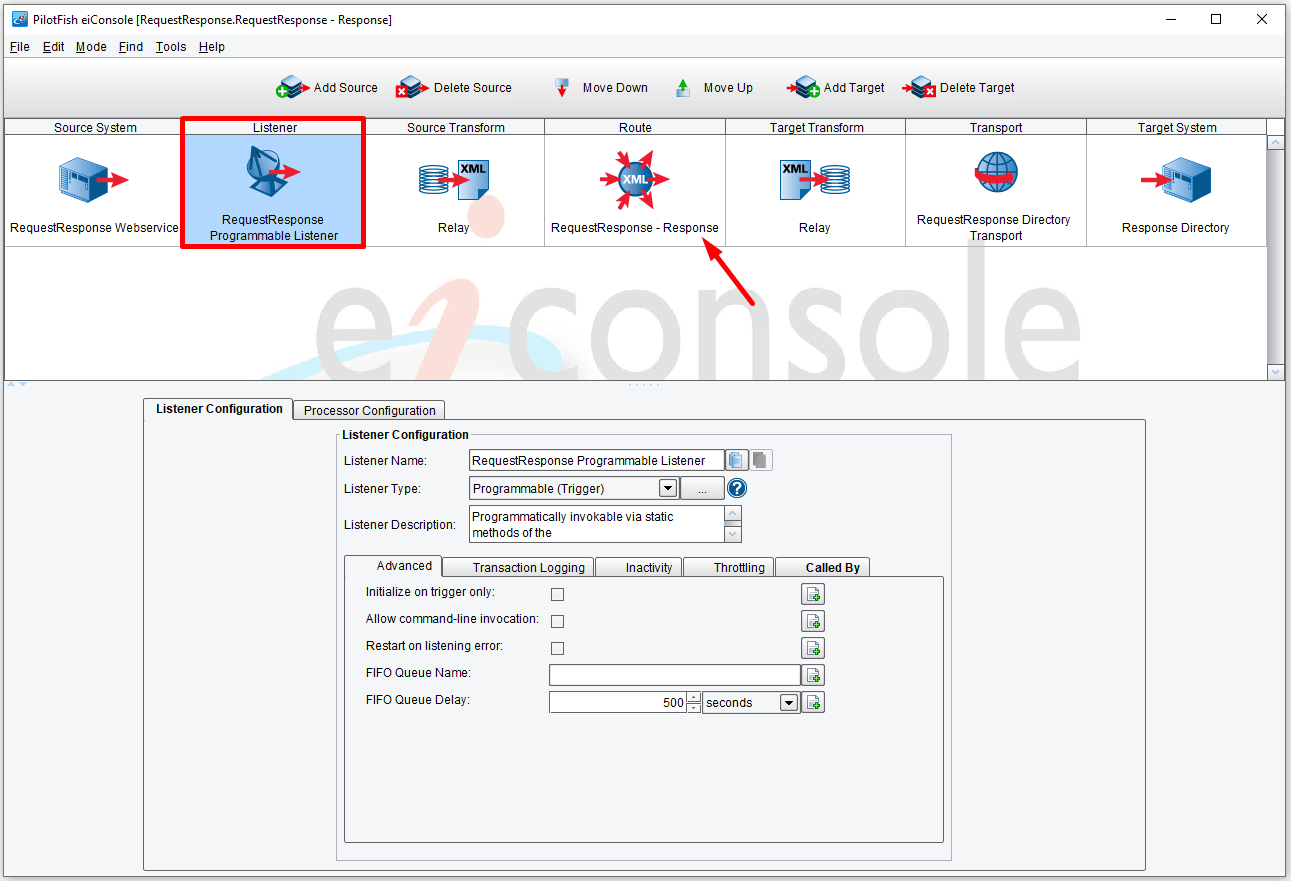
Task: Click the FIFO Queue Delay number field
Action: (x=618, y=702)
